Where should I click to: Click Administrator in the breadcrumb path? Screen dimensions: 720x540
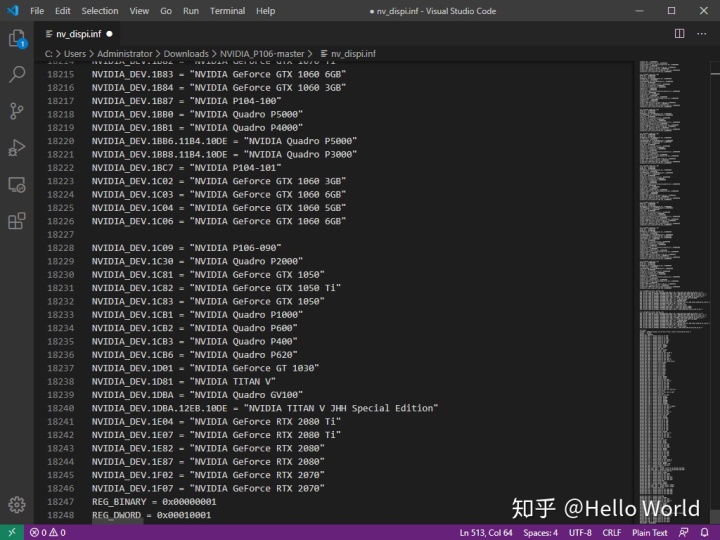pyautogui.click(x=124, y=54)
